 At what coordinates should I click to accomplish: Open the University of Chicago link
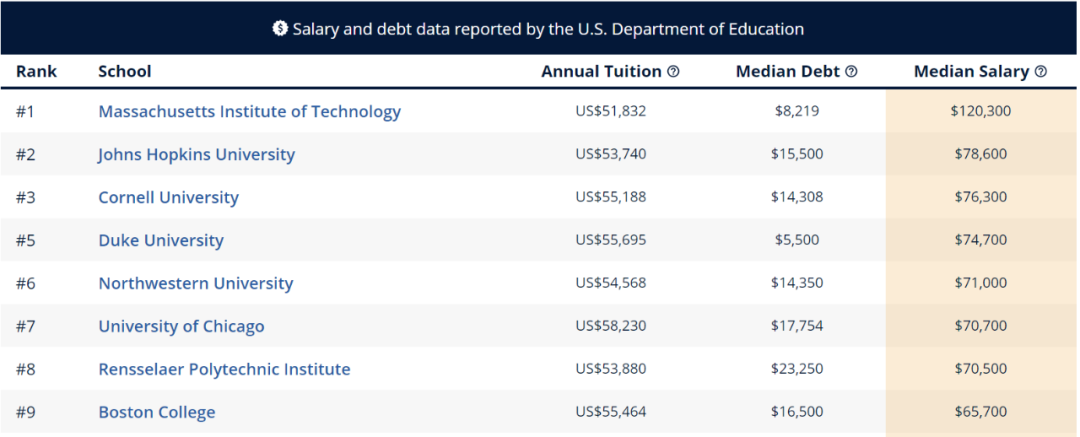point(181,327)
